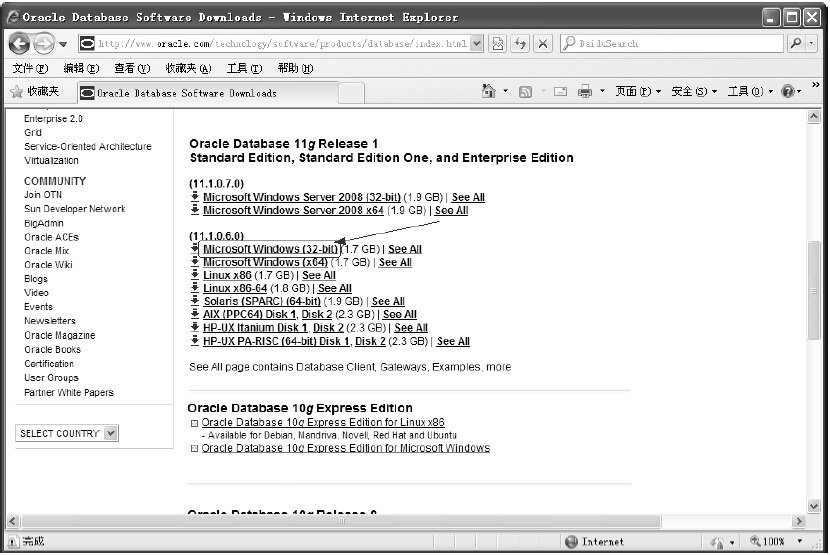Open Oracle Database 10g Express Edition for Microsoft Windows
Image resolution: width=830 pixels, height=555 pixels.
346,449
